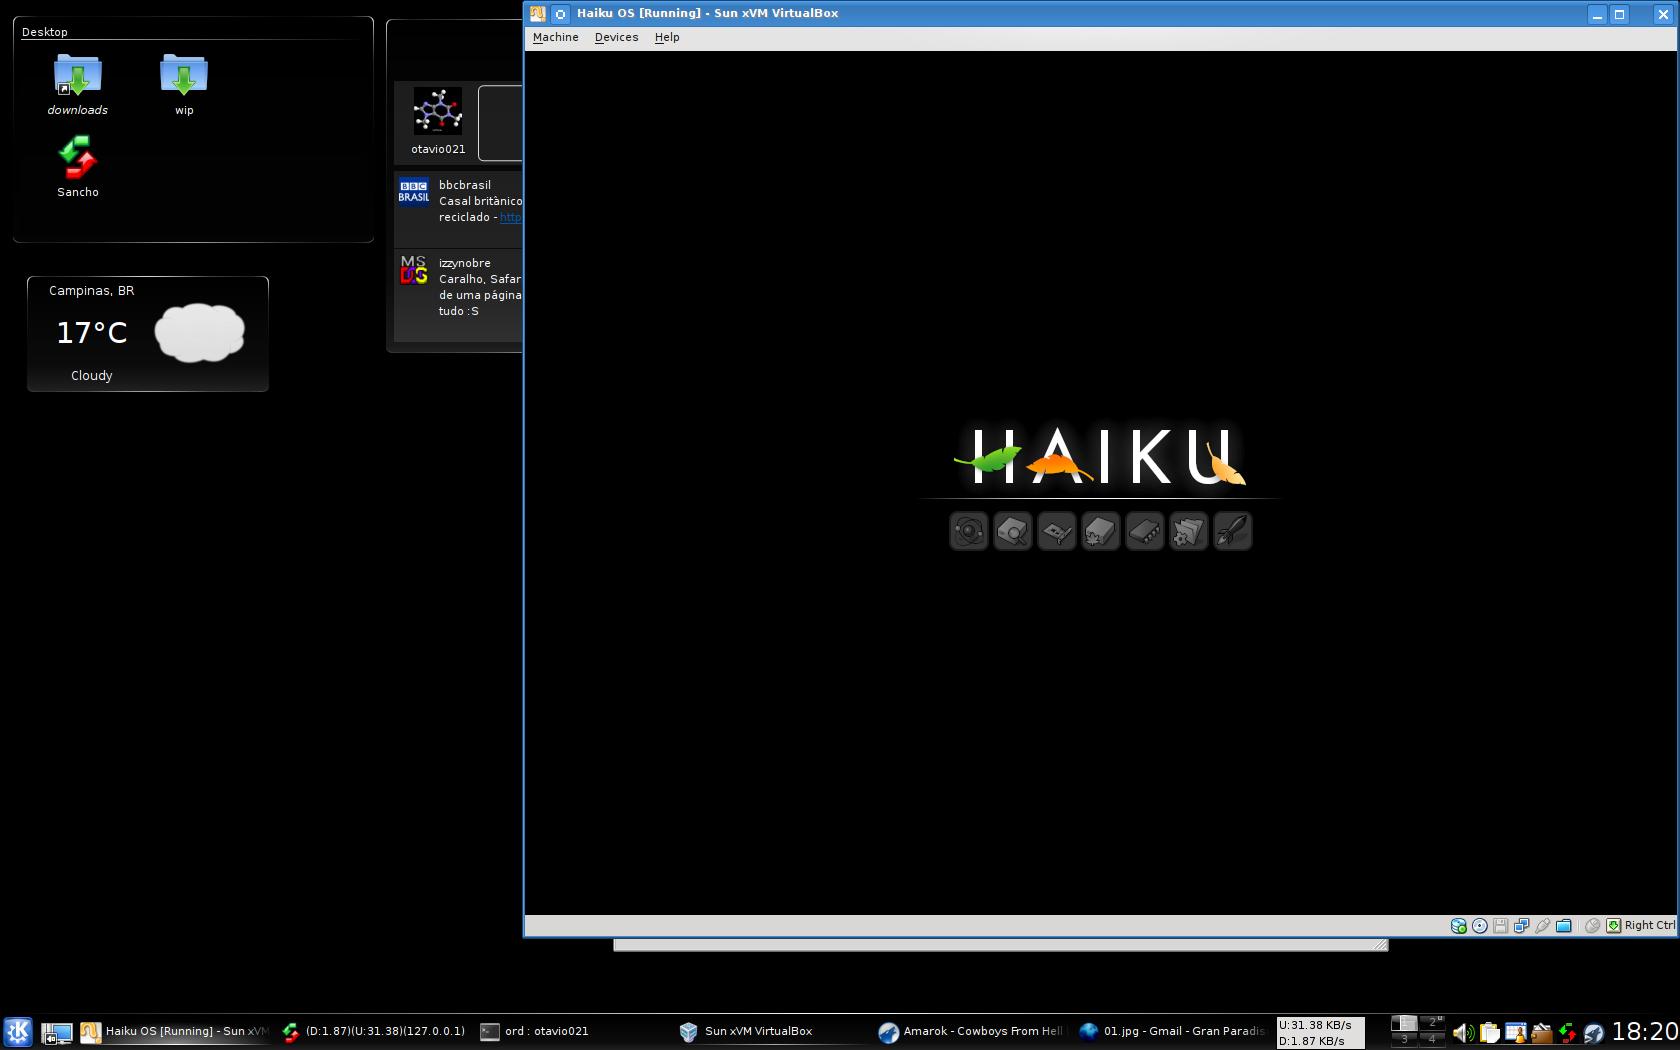Image resolution: width=1680 pixels, height=1050 pixels.
Task: Click the show desktop taskbar icon
Action: click(x=57, y=1032)
